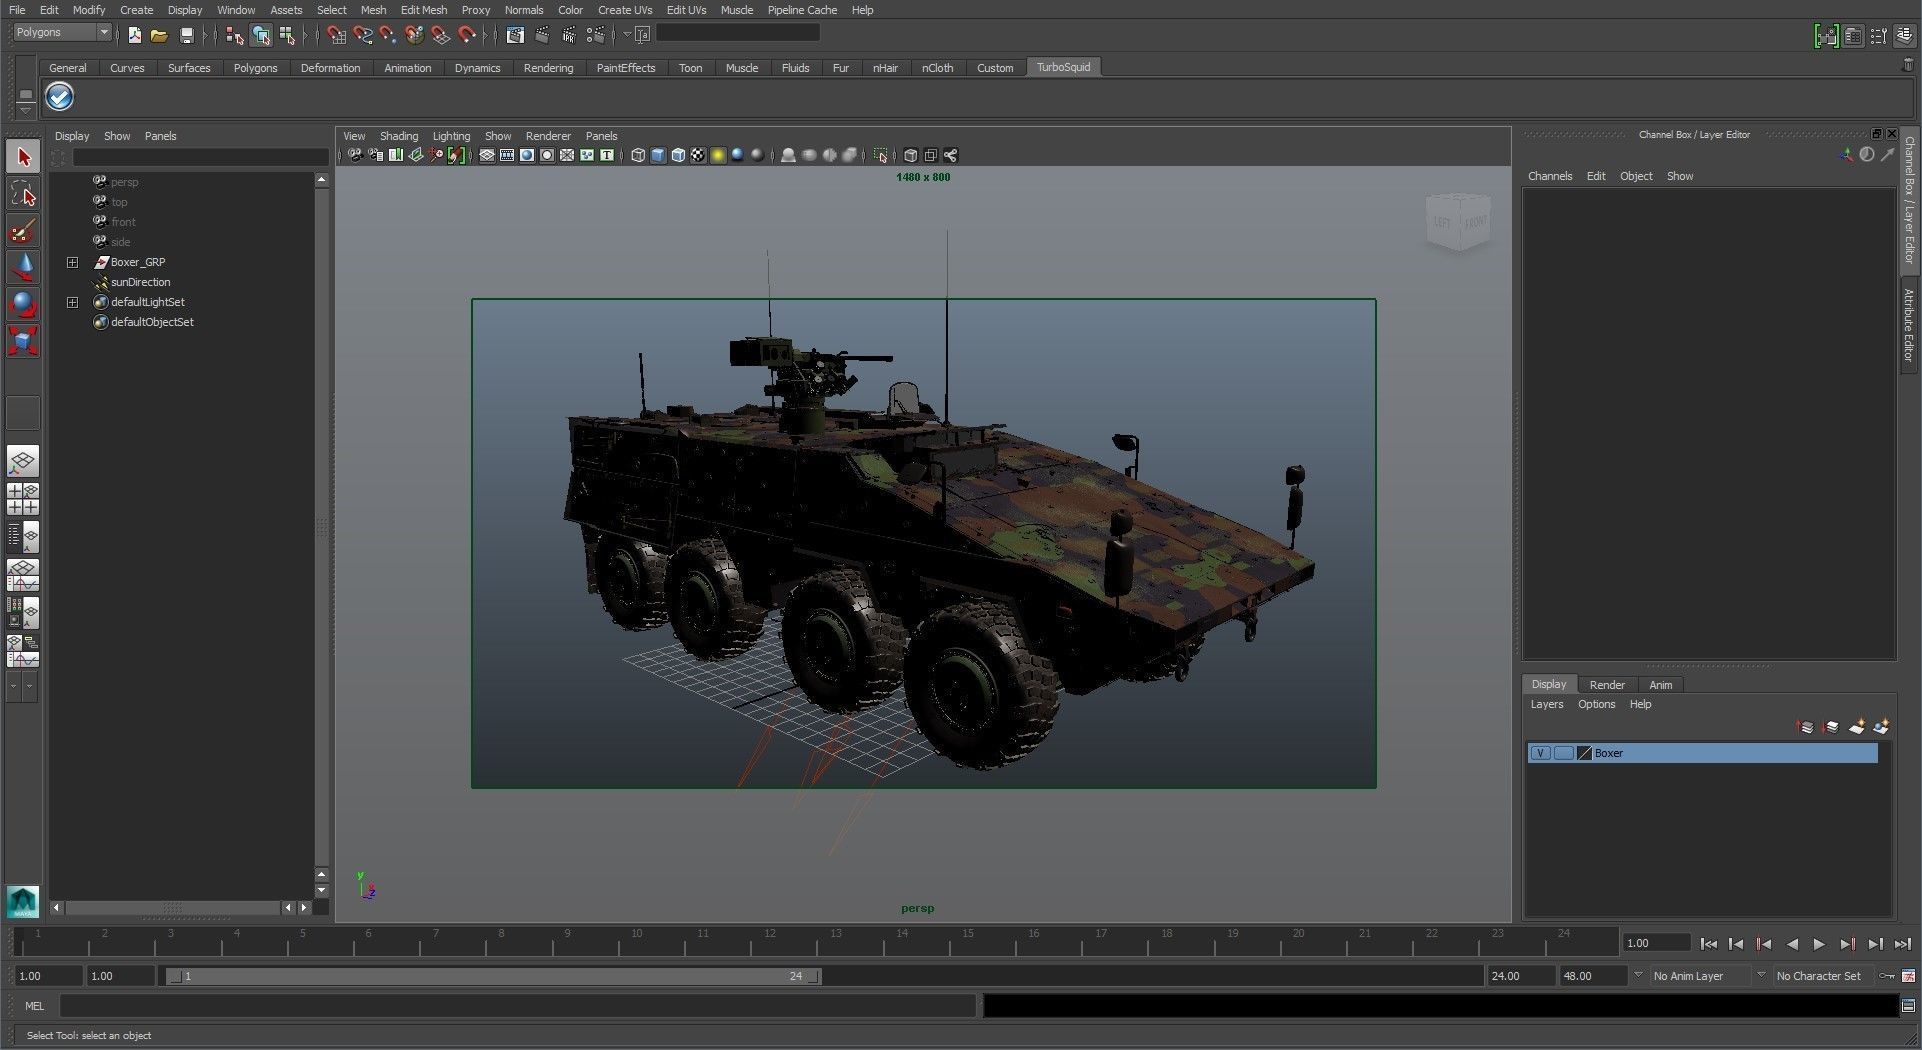The image size is (1922, 1050).
Task: Click the time range slider bar
Action: [x=494, y=976]
